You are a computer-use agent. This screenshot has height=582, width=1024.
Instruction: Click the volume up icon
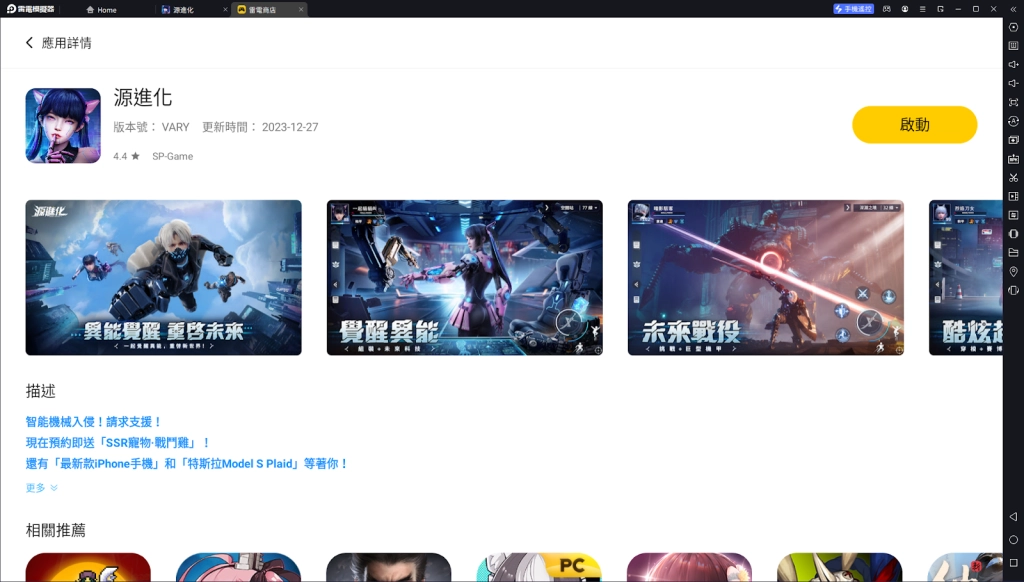click(1013, 65)
